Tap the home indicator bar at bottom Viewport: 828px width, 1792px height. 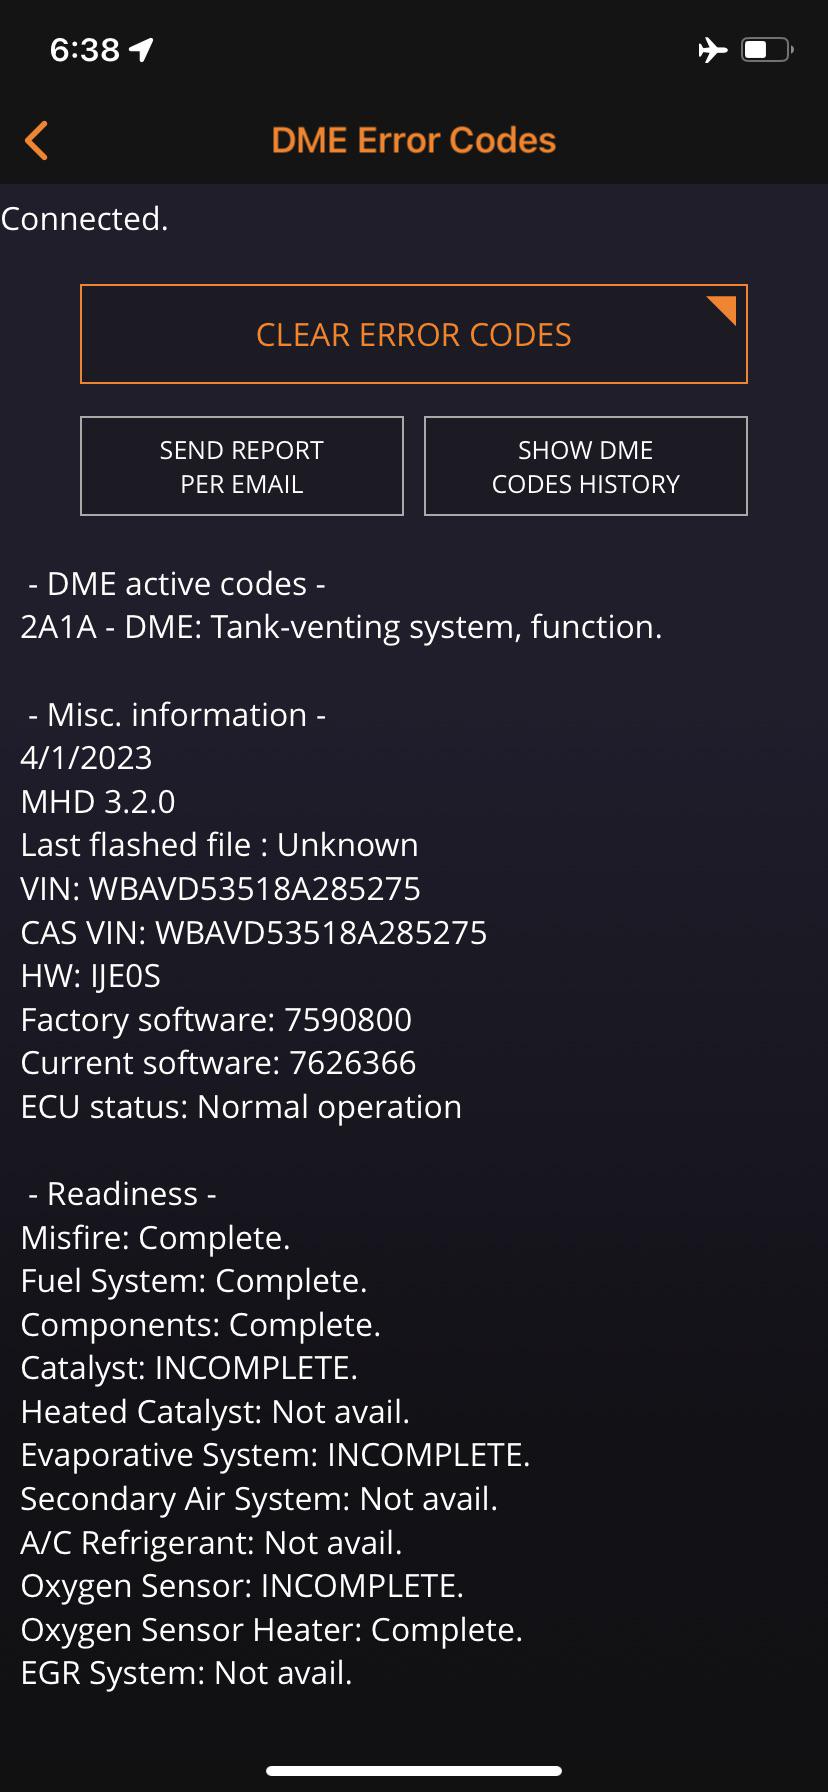pos(414,1768)
